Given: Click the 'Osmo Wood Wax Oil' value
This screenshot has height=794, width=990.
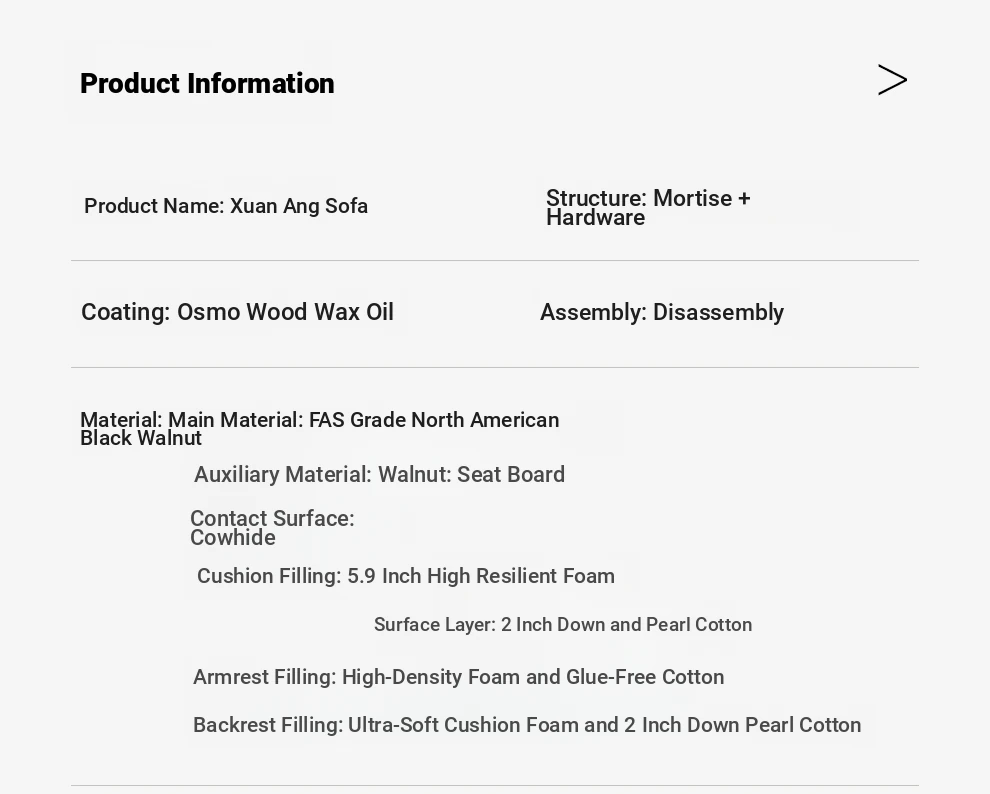Looking at the screenshot, I should point(285,312).
